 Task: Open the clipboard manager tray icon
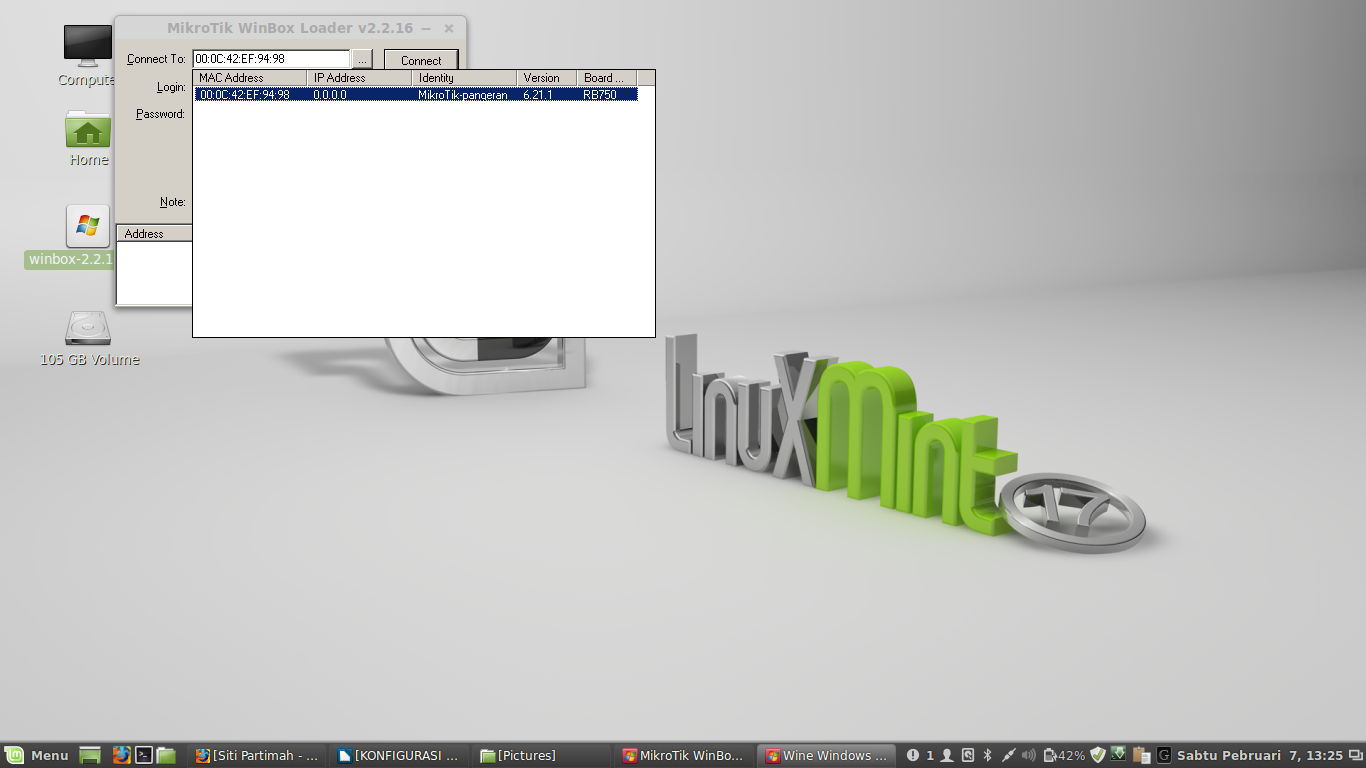coord(1141,755)
